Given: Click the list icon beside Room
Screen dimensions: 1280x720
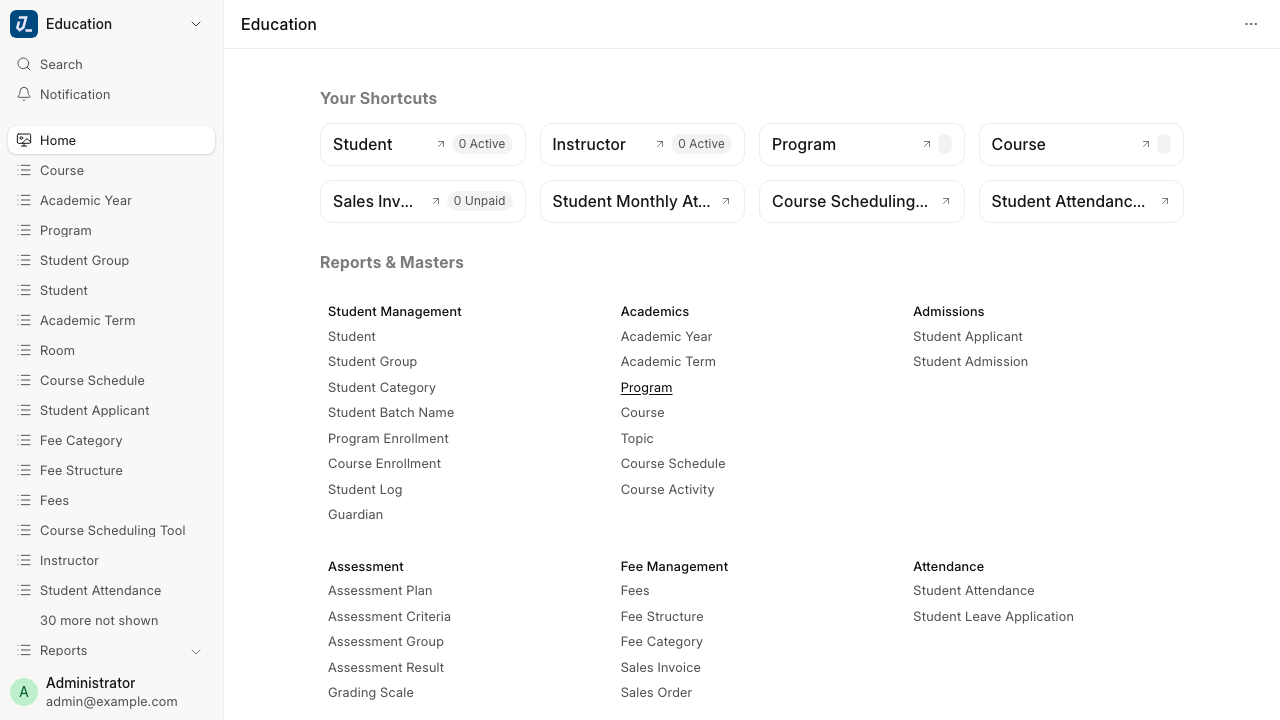Looking at the screenshot, I should coord(24,350).
